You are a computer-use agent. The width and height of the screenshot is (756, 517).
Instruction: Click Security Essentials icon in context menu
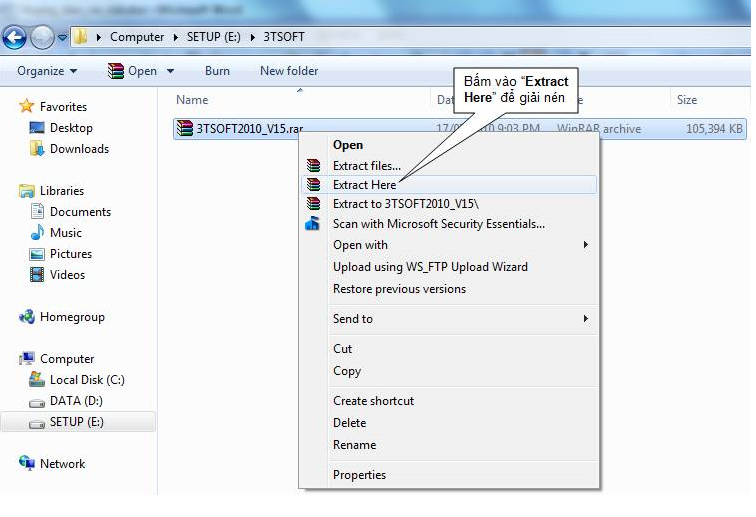pyautogui.click(x=312, y=224)
